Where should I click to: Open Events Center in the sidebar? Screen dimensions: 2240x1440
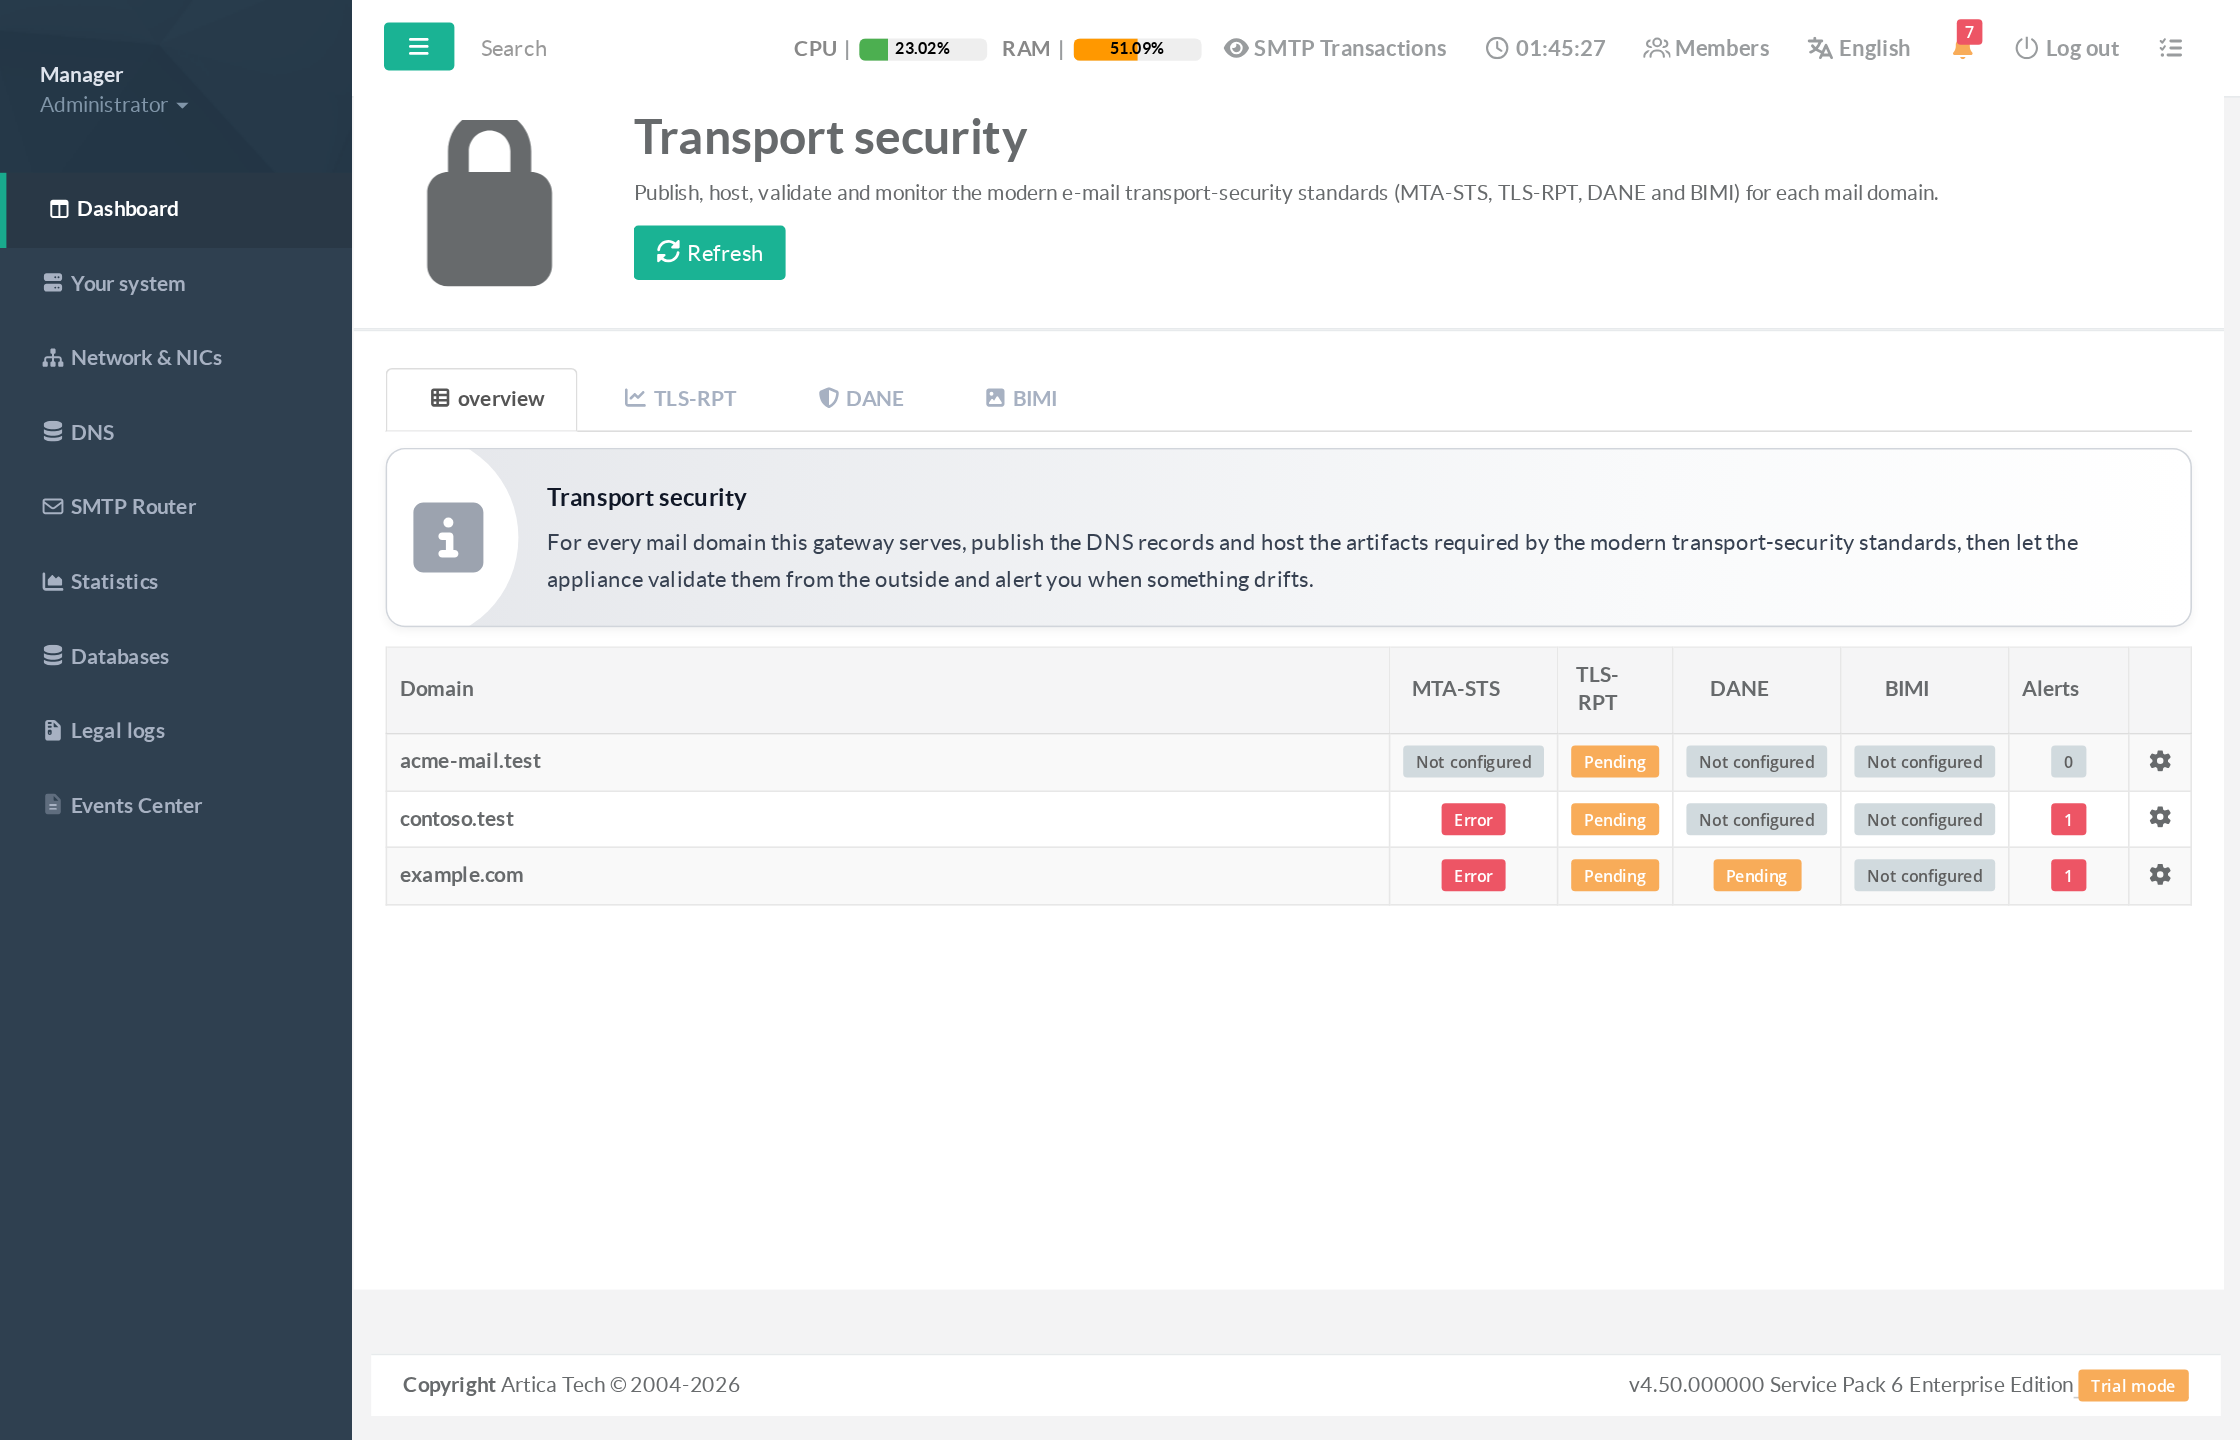177,806
